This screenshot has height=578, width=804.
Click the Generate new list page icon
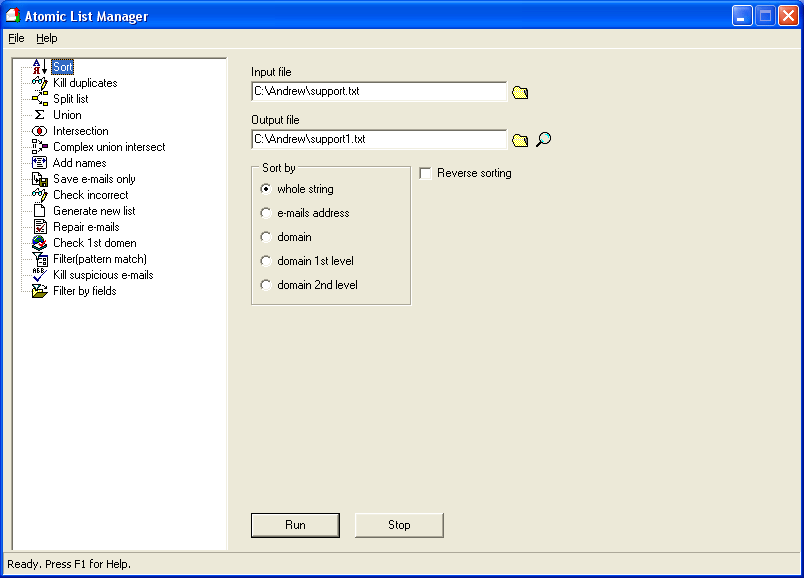coord(39,211)
